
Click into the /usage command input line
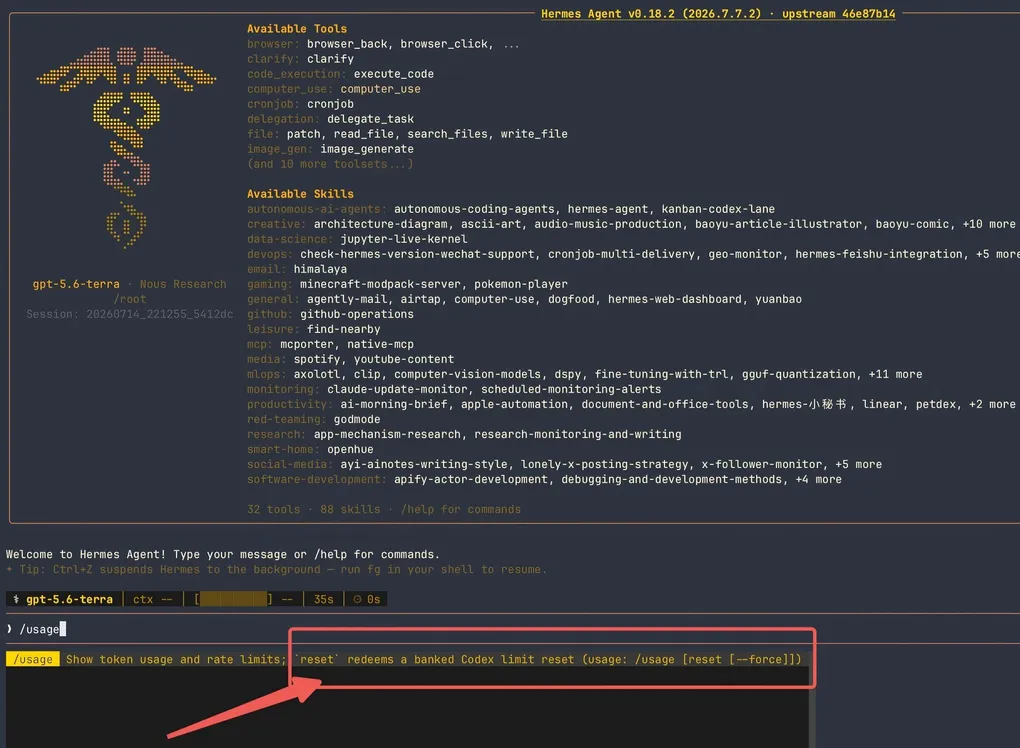pyautogui.click(x=510, y=629)
